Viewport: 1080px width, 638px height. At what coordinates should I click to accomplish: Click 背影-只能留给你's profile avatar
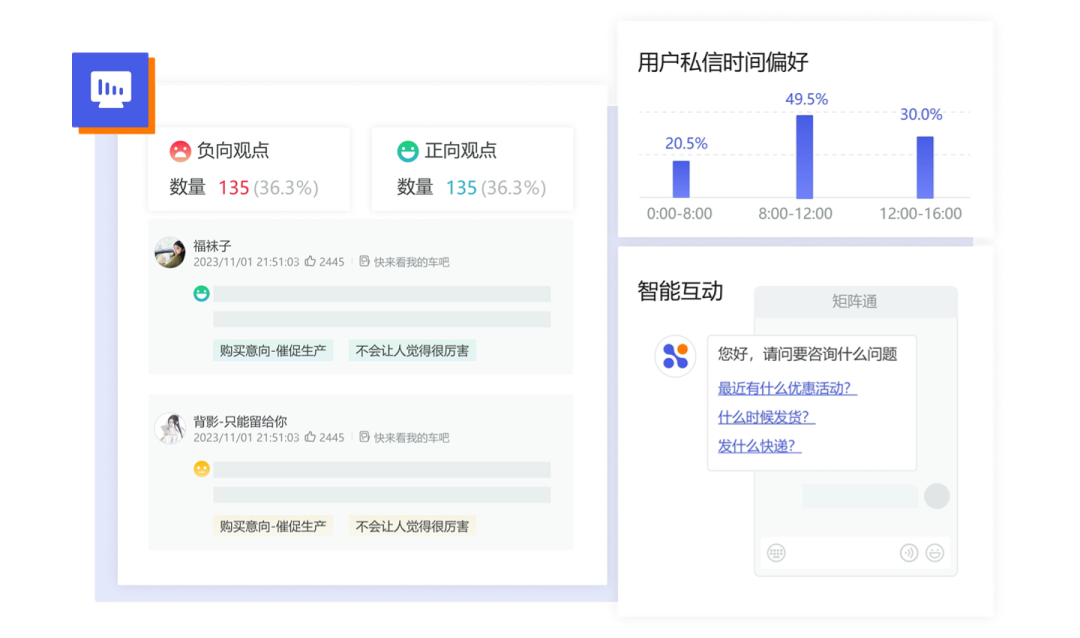click(x=170, y=429)
